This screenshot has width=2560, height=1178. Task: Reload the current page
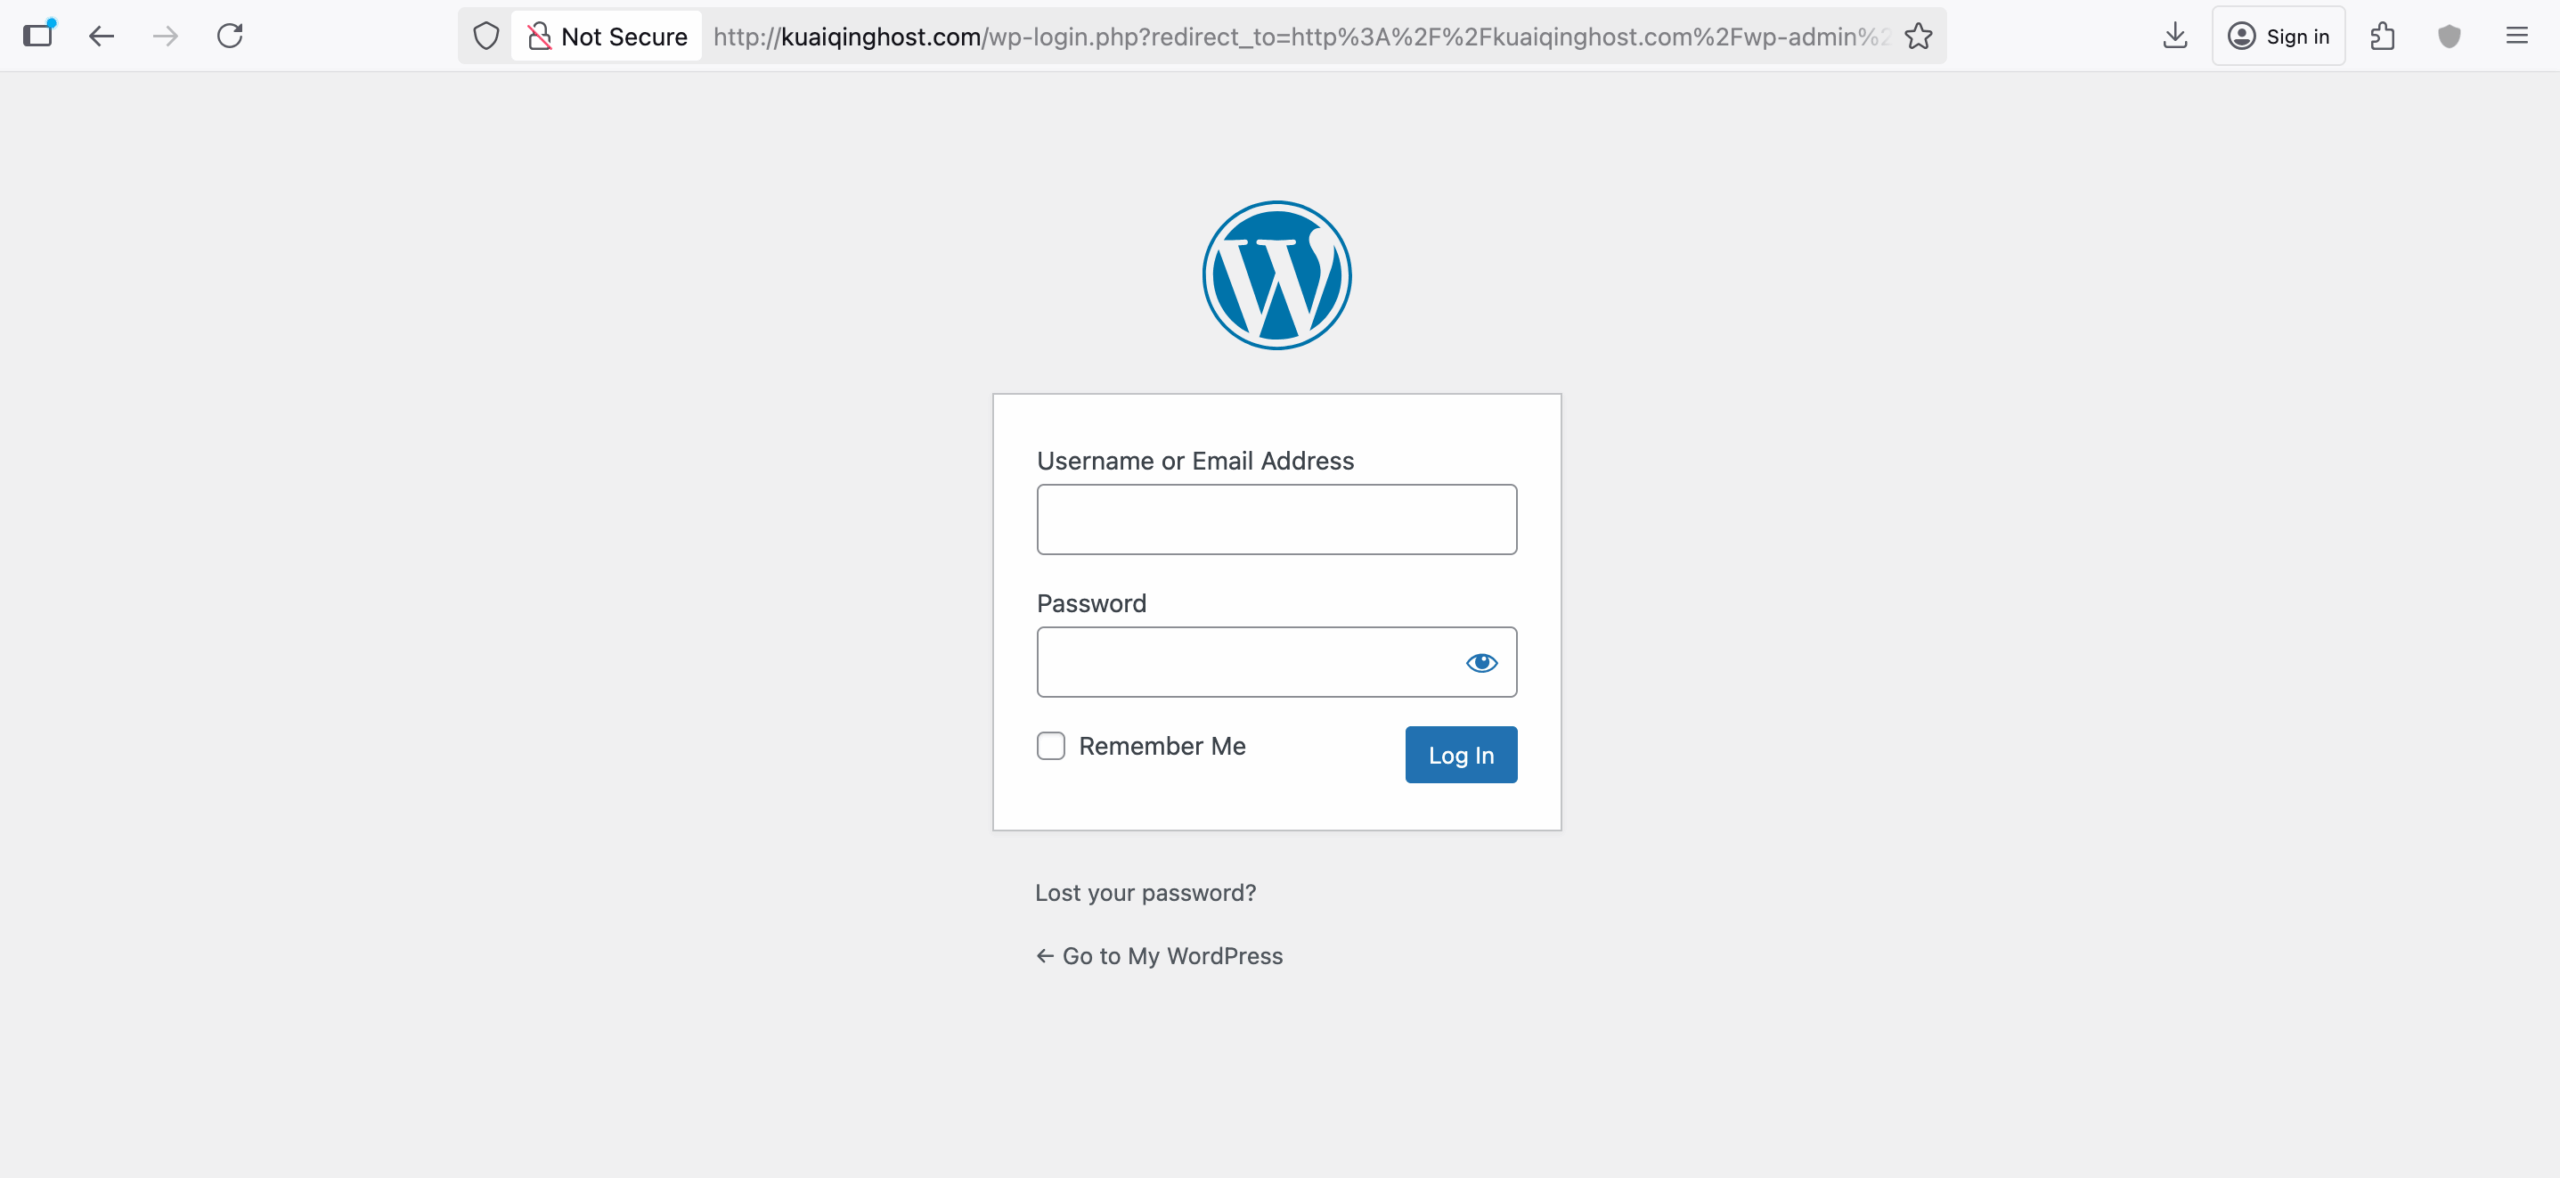[230, 37]
